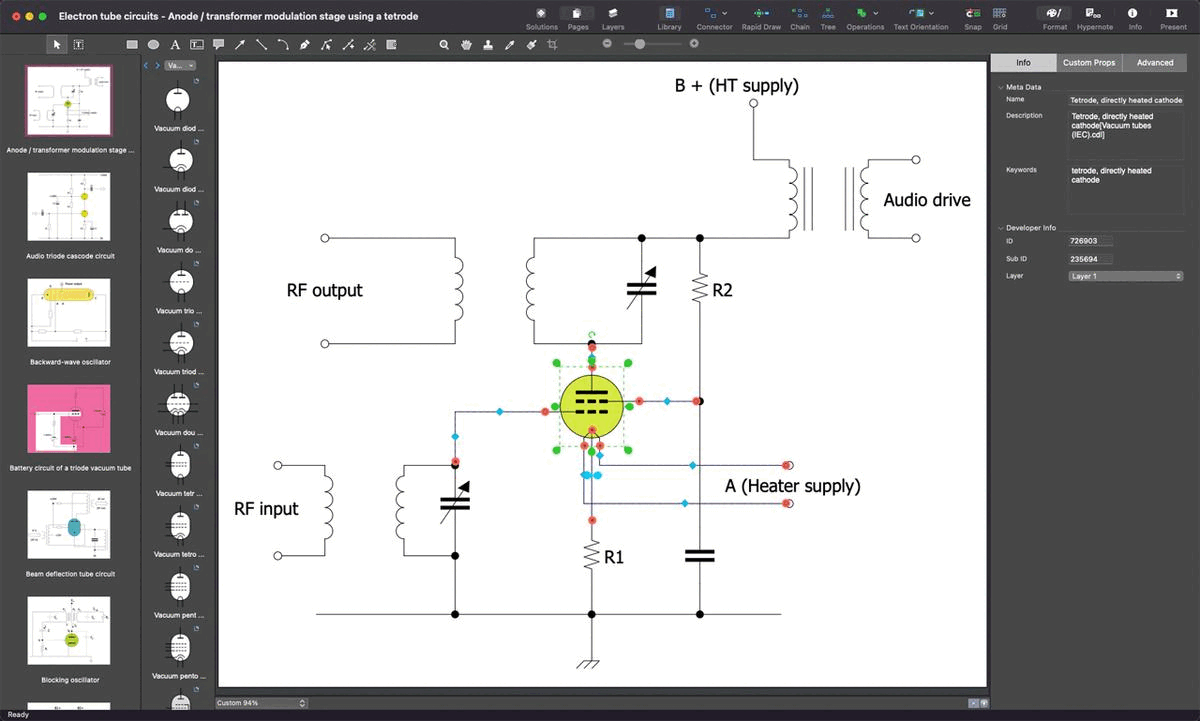Start Present mode
Viewport: 1200px width, 721px height.
tap(1172, 14)
